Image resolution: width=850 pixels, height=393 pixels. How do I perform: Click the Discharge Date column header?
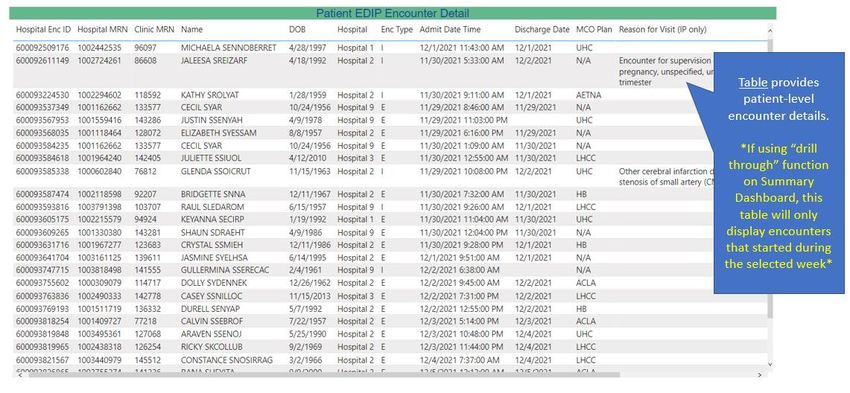[542, 29]
